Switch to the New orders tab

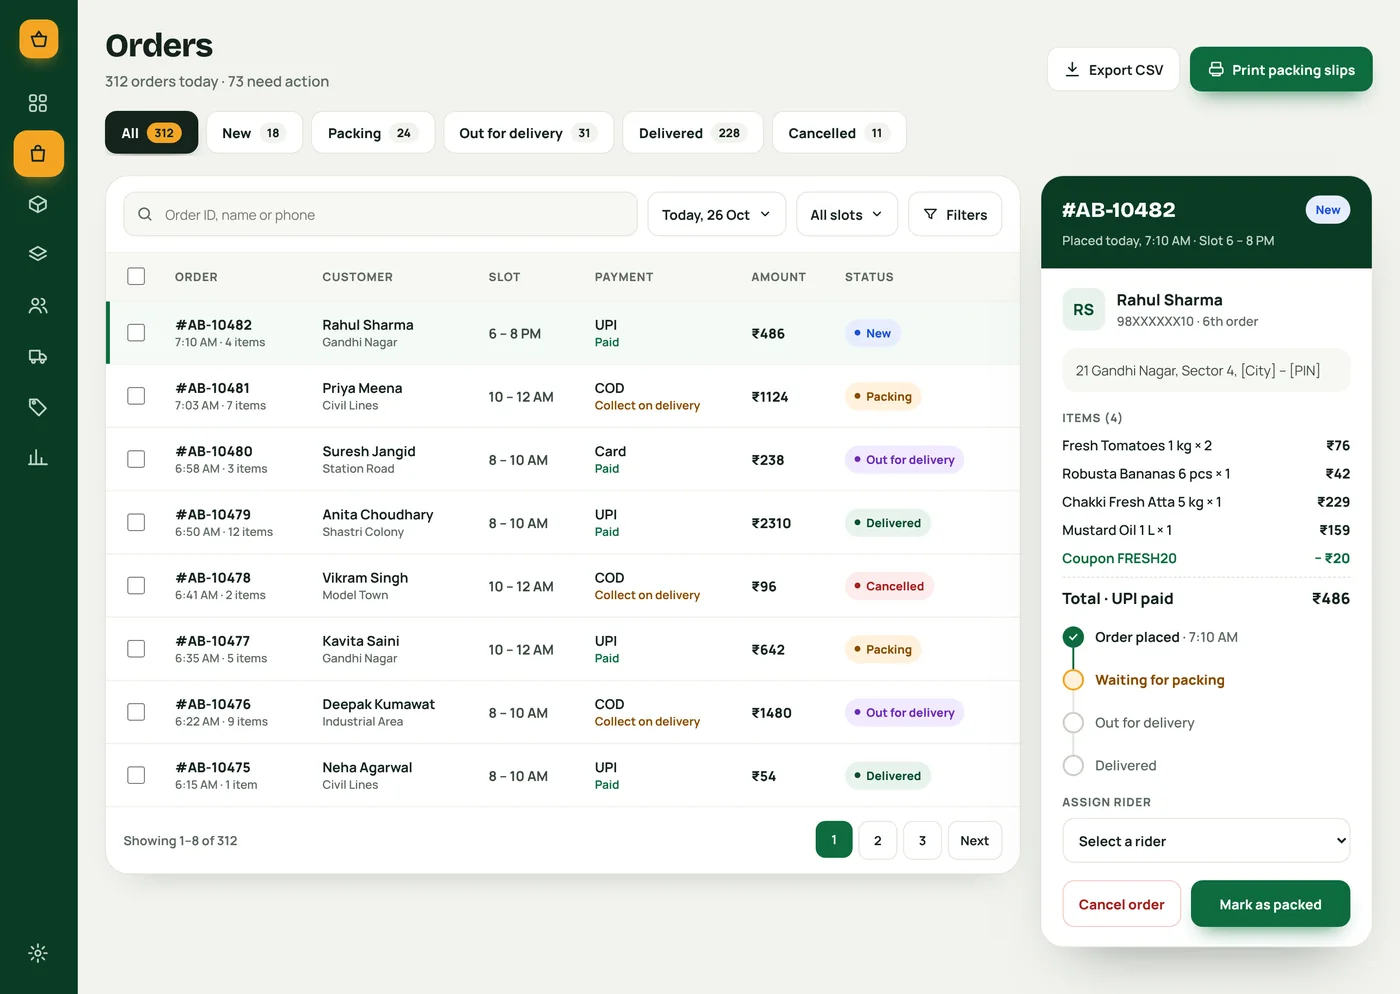[x=254, y=133]
